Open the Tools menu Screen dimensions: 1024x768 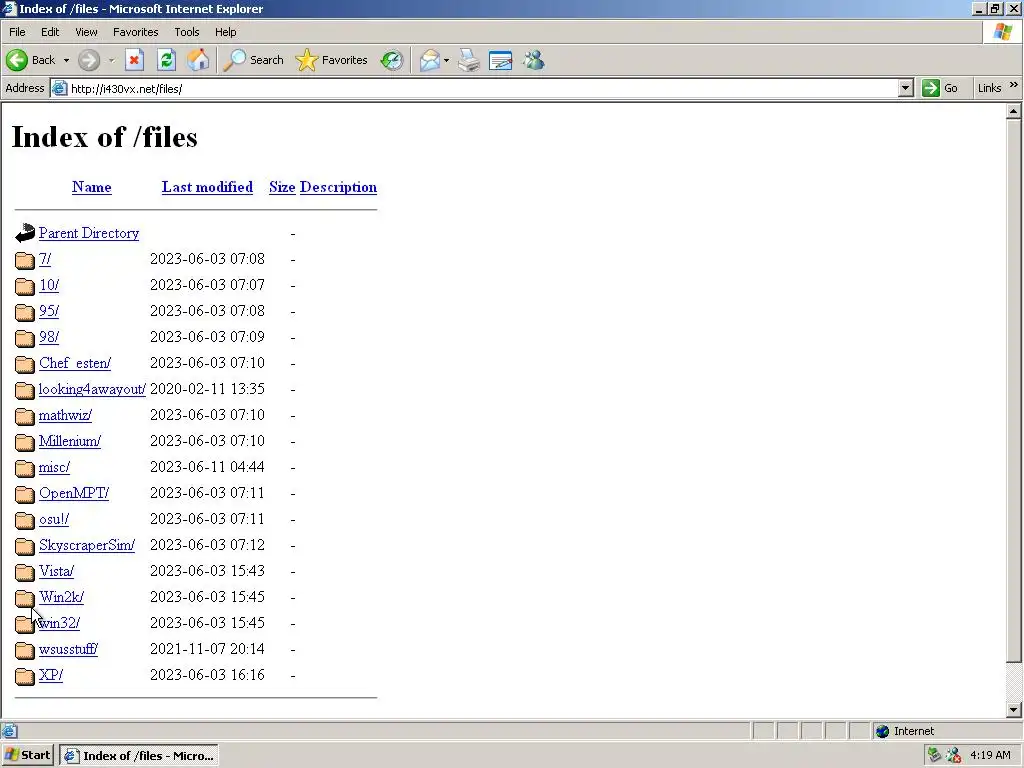tap(186, 32)
